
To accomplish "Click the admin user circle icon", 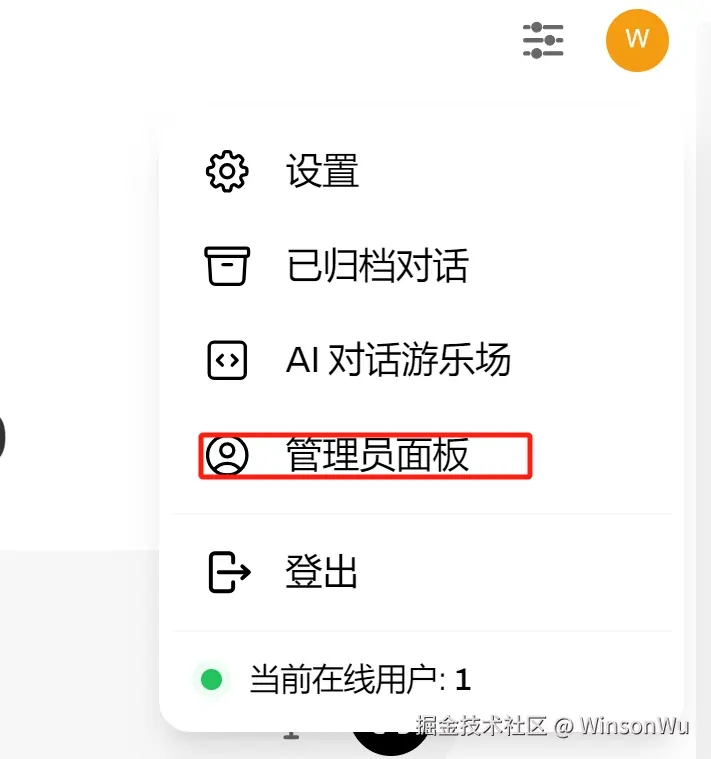I will click(227, 455).
